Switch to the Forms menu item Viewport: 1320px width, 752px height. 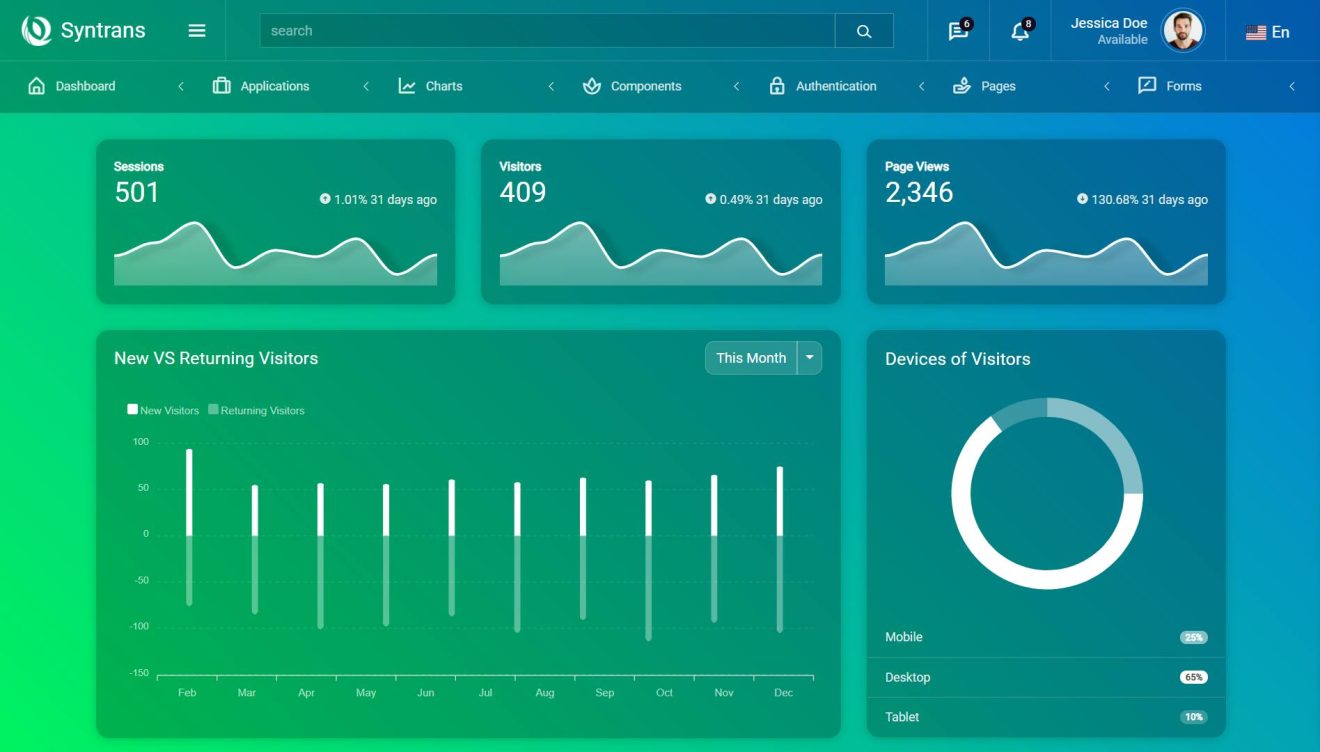coord(1184,86)
